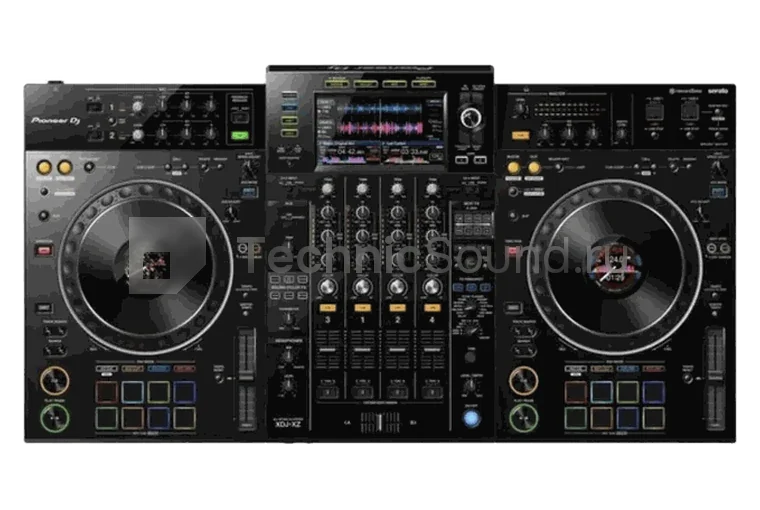Viewport: 760px width, 510px height.
Task: Click the channel 1 Color FX knob
Action: coord(362,287)
